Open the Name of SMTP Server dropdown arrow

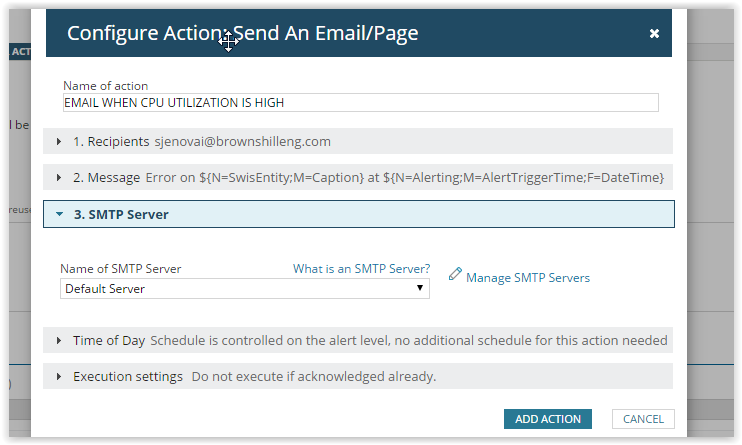point(419,288)
